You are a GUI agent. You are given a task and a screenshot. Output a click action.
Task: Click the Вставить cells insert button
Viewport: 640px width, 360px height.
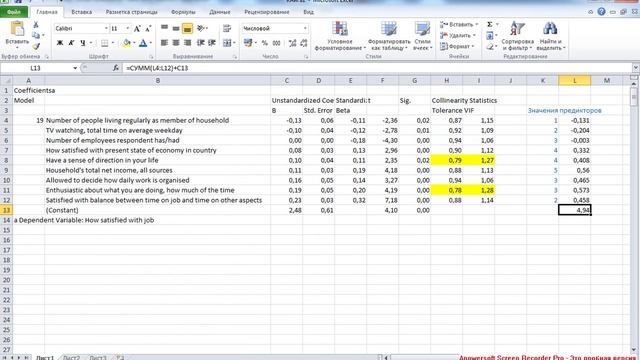pyautogui.click(x=458, y=25)
